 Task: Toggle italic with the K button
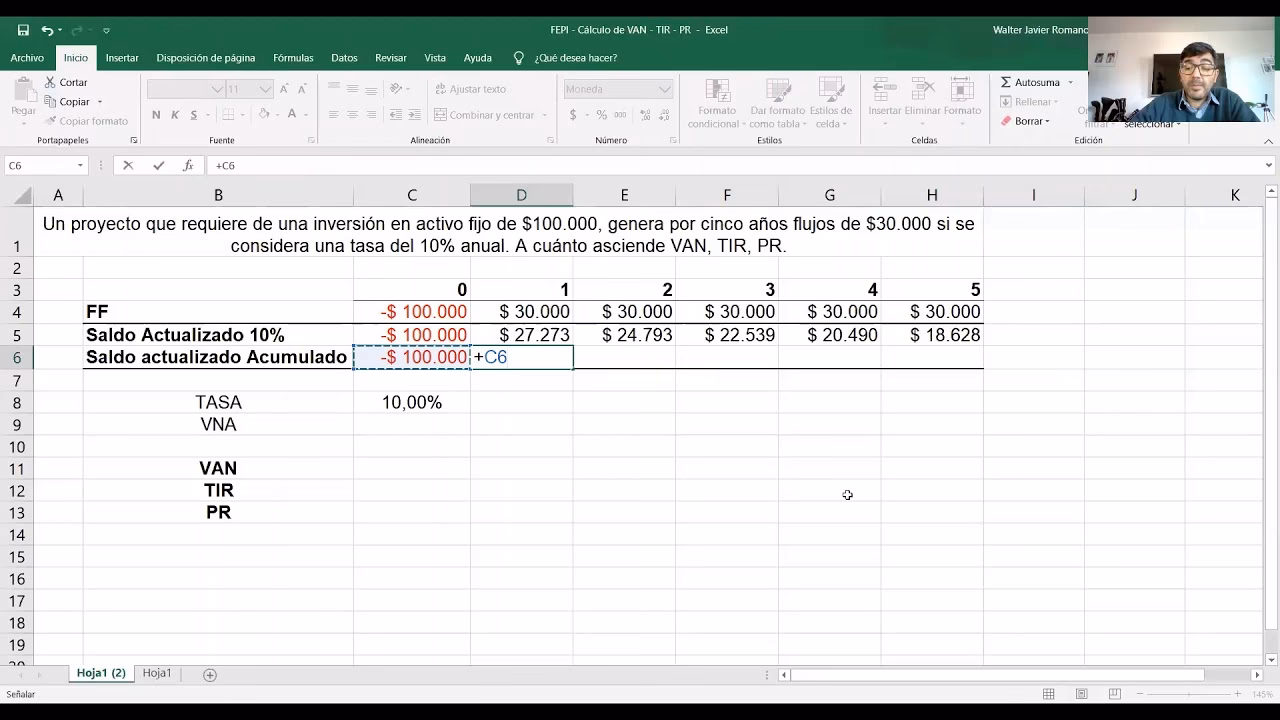click(174, 113)
